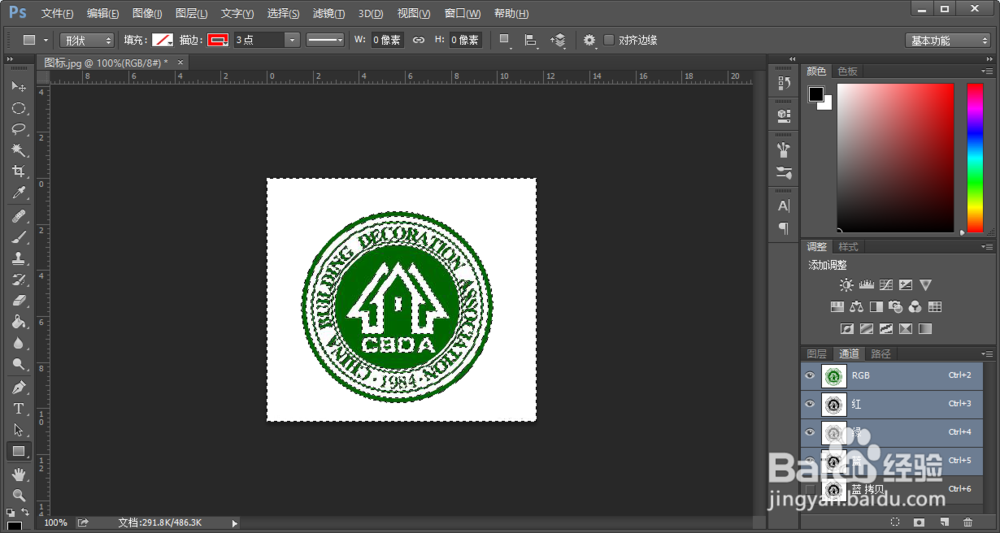This screenshot has width=1000, height=533.
Task: Open the stroke line style dropdown
Action: pos(325,40)
